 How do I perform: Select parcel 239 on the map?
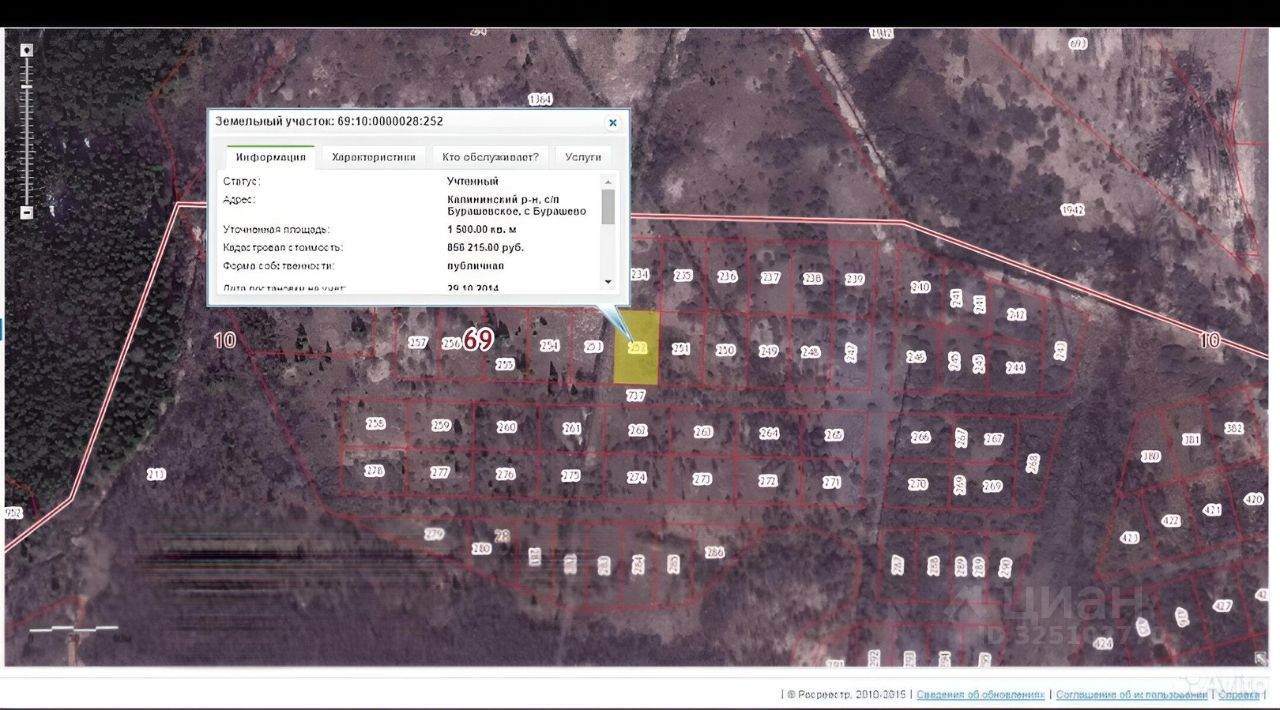click(x=854, y=279)
